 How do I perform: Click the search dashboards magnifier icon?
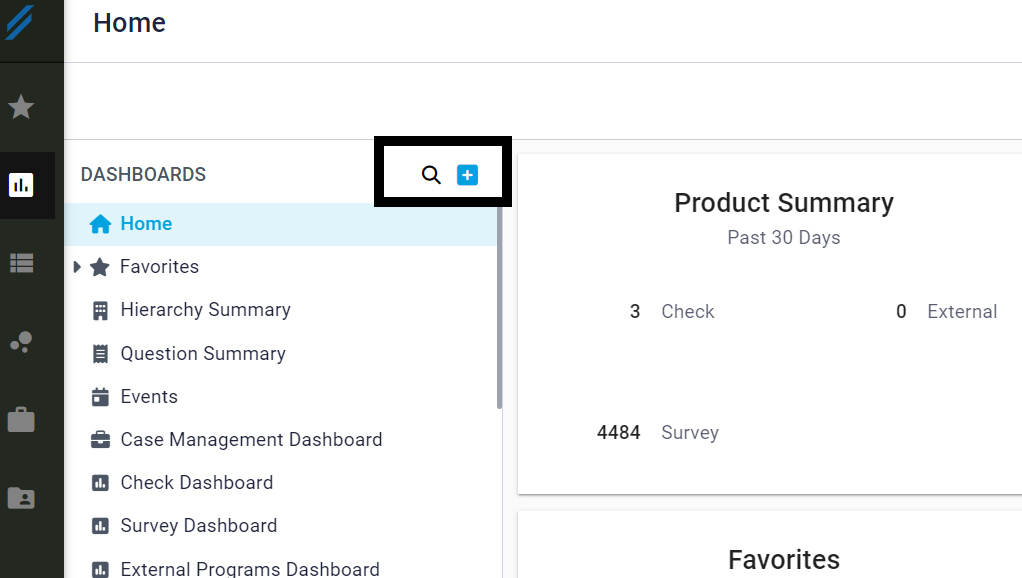[x=431, y=175]
